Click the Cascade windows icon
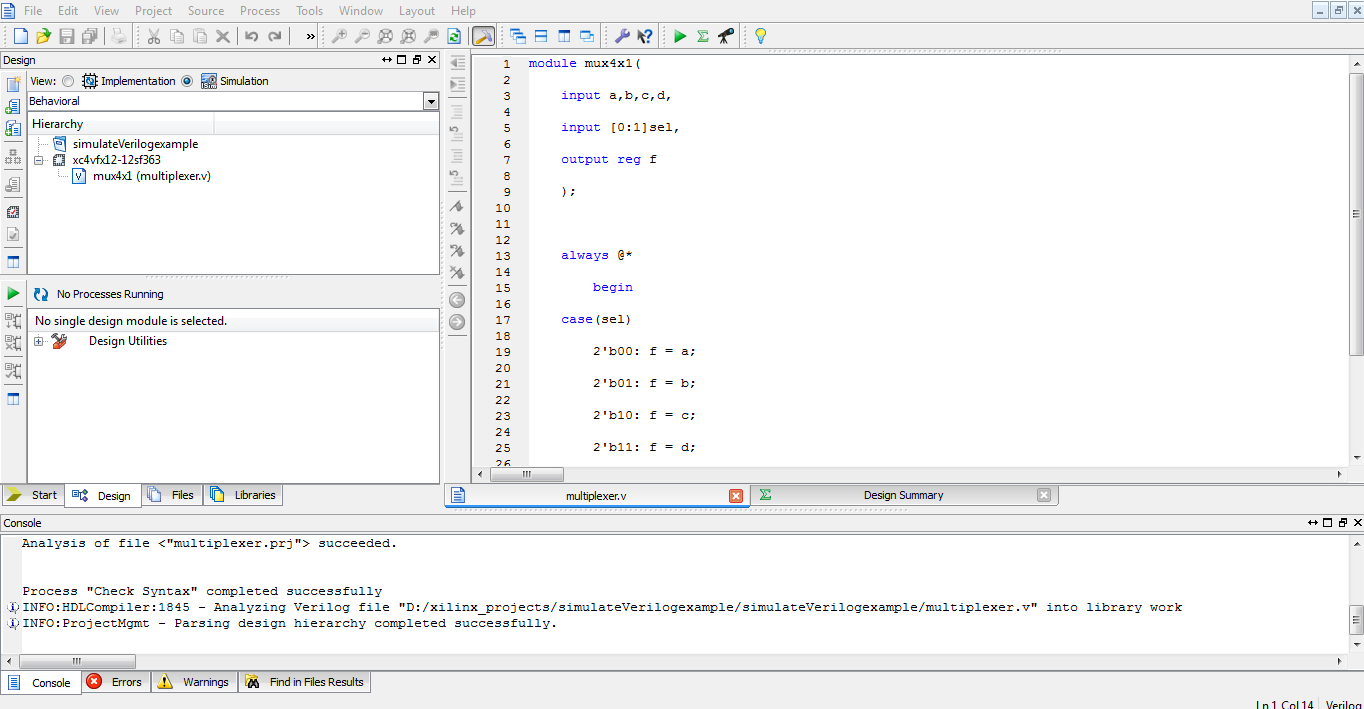The image size is (1364, 709). click(x=518, y=36)
